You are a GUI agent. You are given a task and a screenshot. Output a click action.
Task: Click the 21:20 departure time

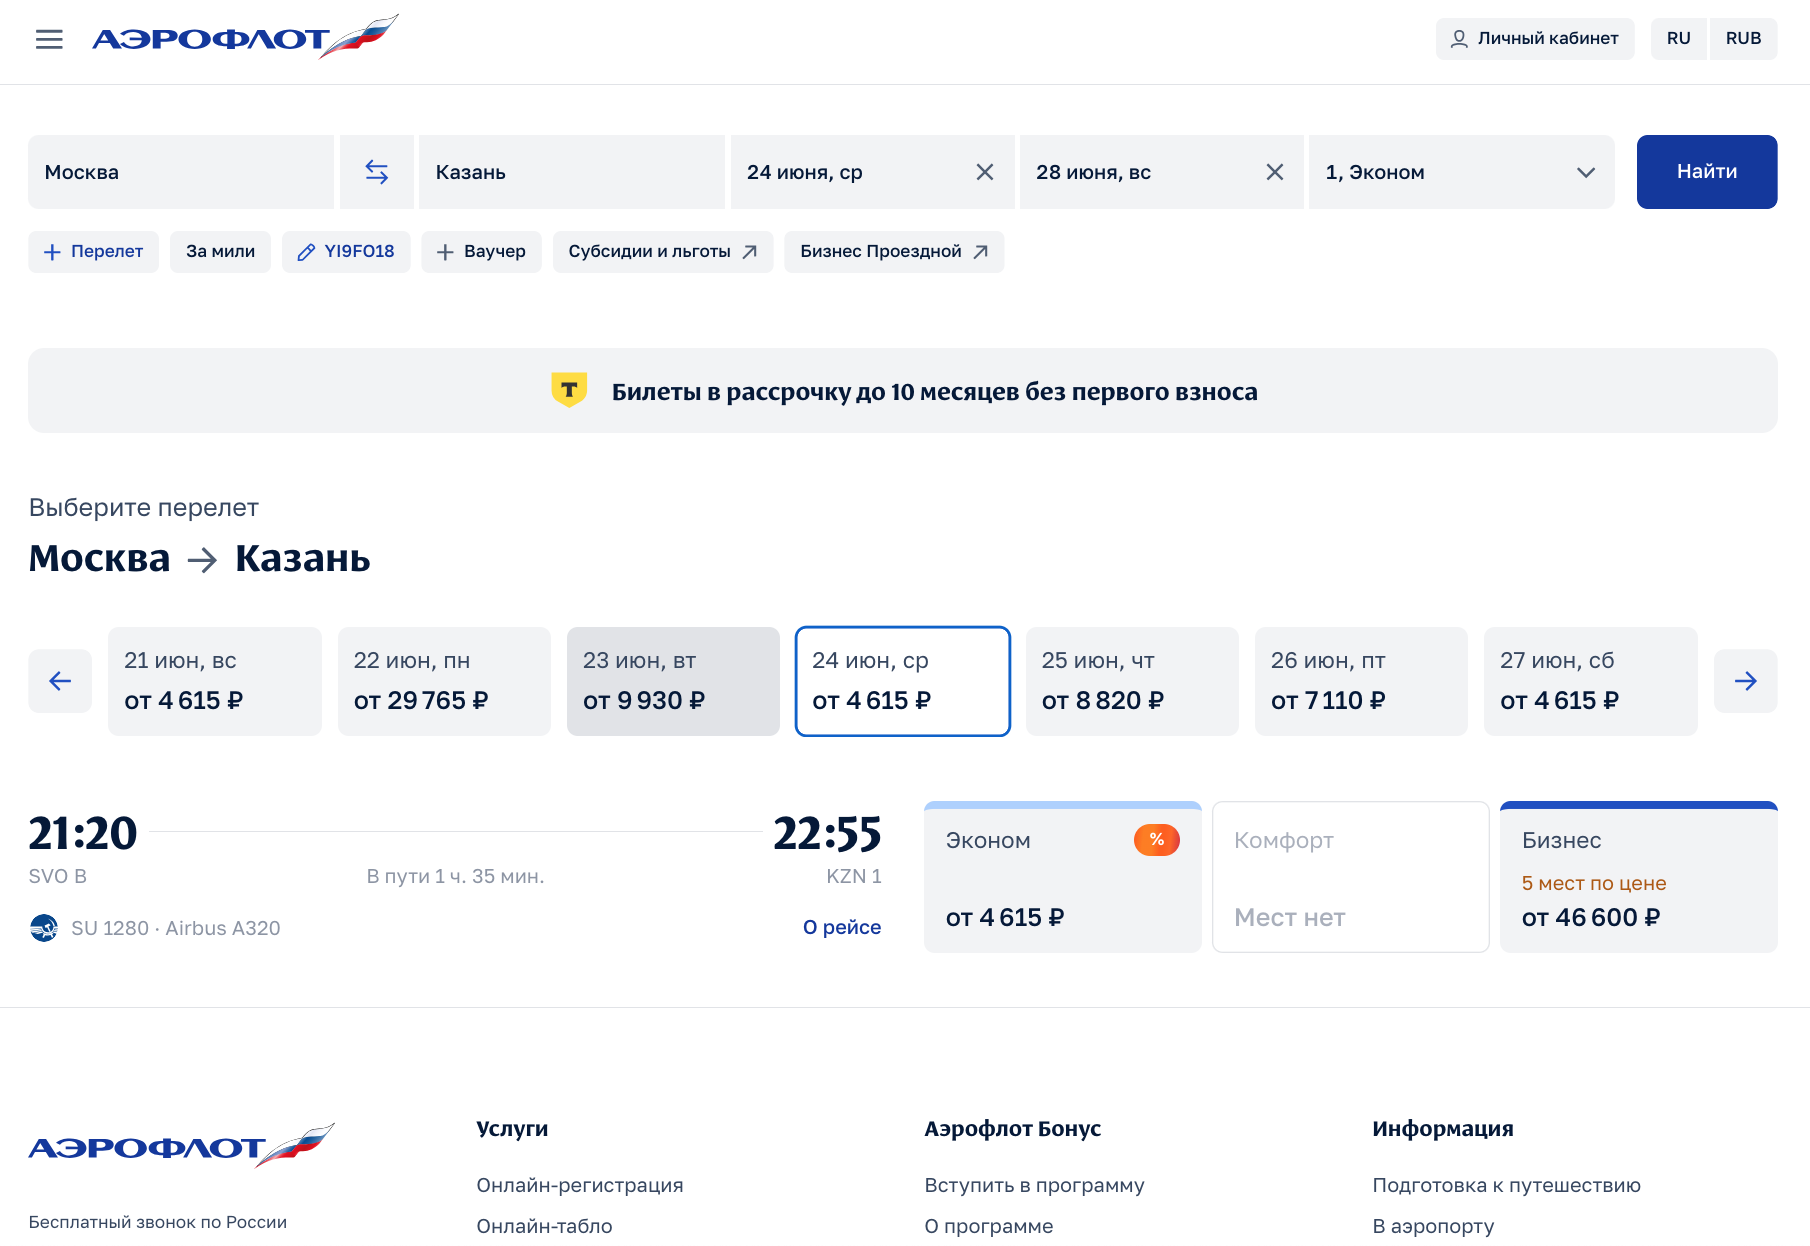[x=83, y=833]
